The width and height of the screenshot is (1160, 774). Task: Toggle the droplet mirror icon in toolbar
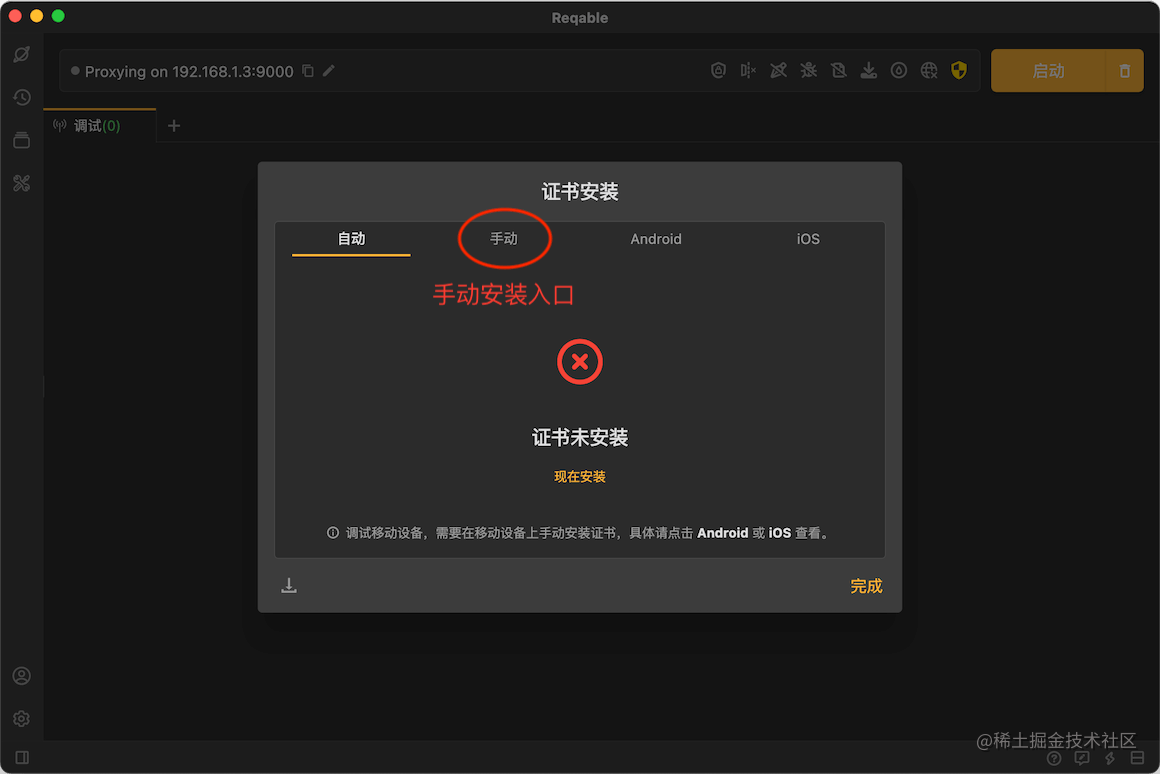click(898, 70)
